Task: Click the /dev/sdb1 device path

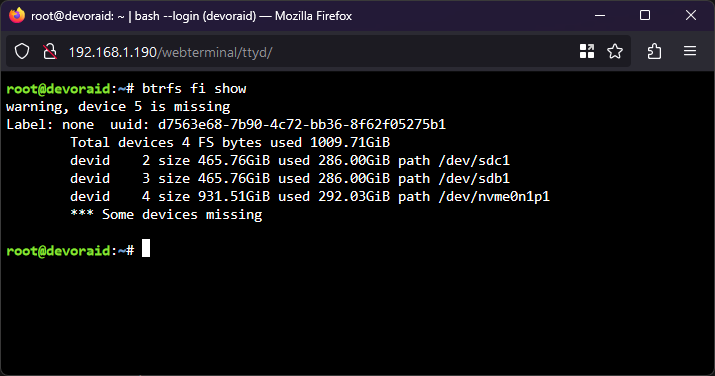Action: coord(474,178)
